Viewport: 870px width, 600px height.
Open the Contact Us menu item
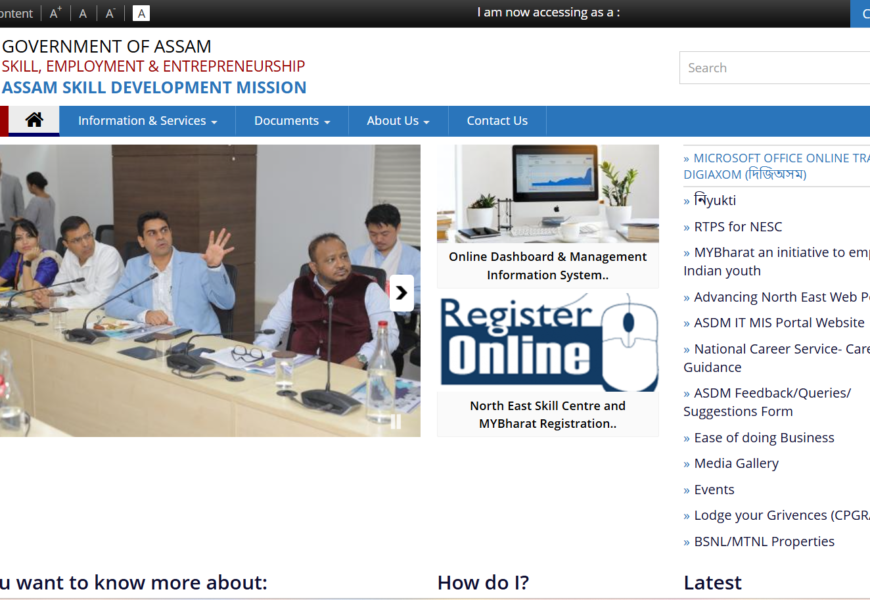pos(497,121)
